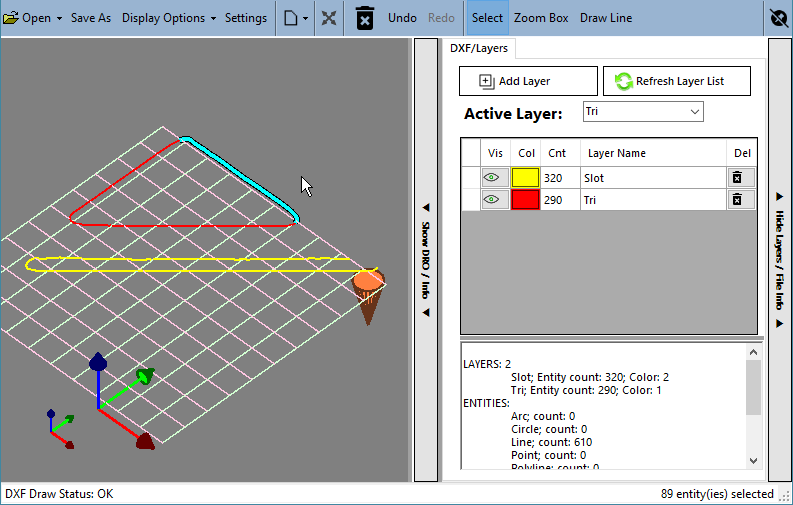Click the new document page icon
The image size is (793, 505).
(290, 18)
